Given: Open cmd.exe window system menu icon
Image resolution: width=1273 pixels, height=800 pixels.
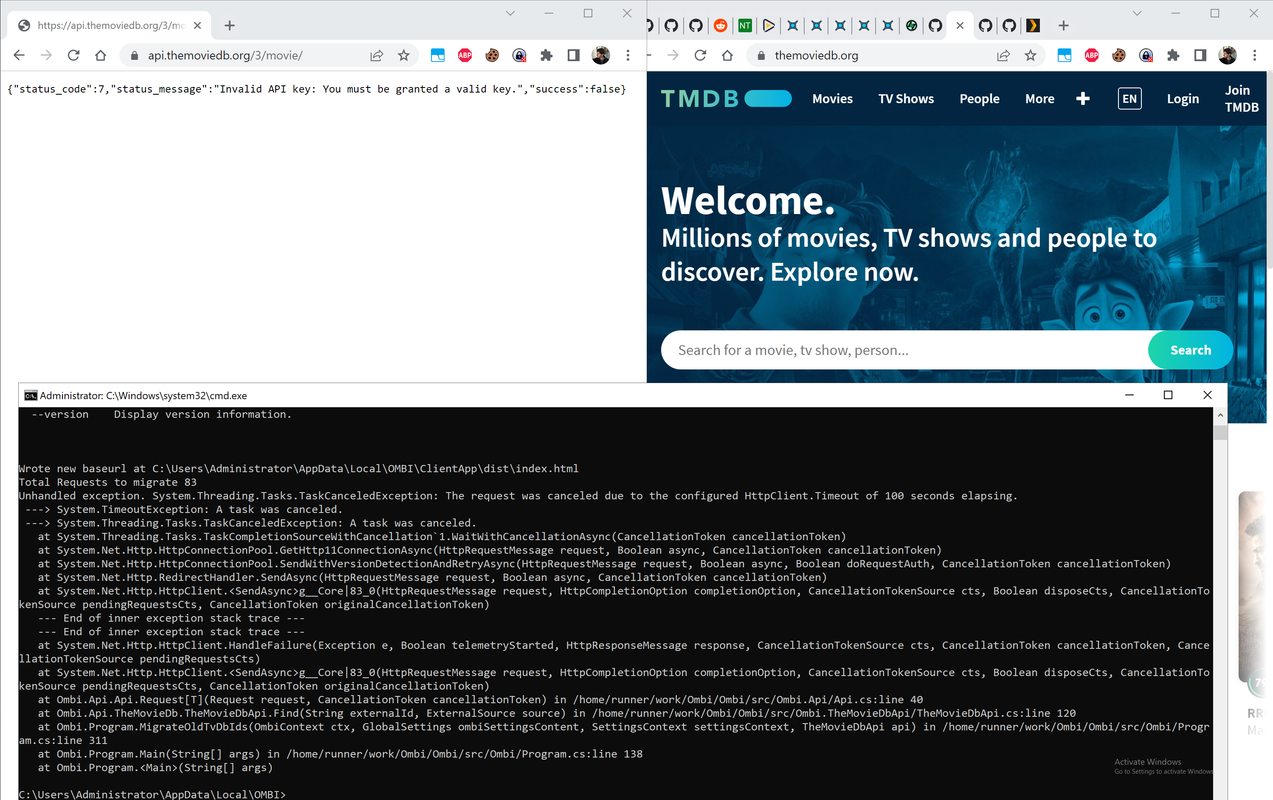Looking at the screenshot, I should (30, 395).
